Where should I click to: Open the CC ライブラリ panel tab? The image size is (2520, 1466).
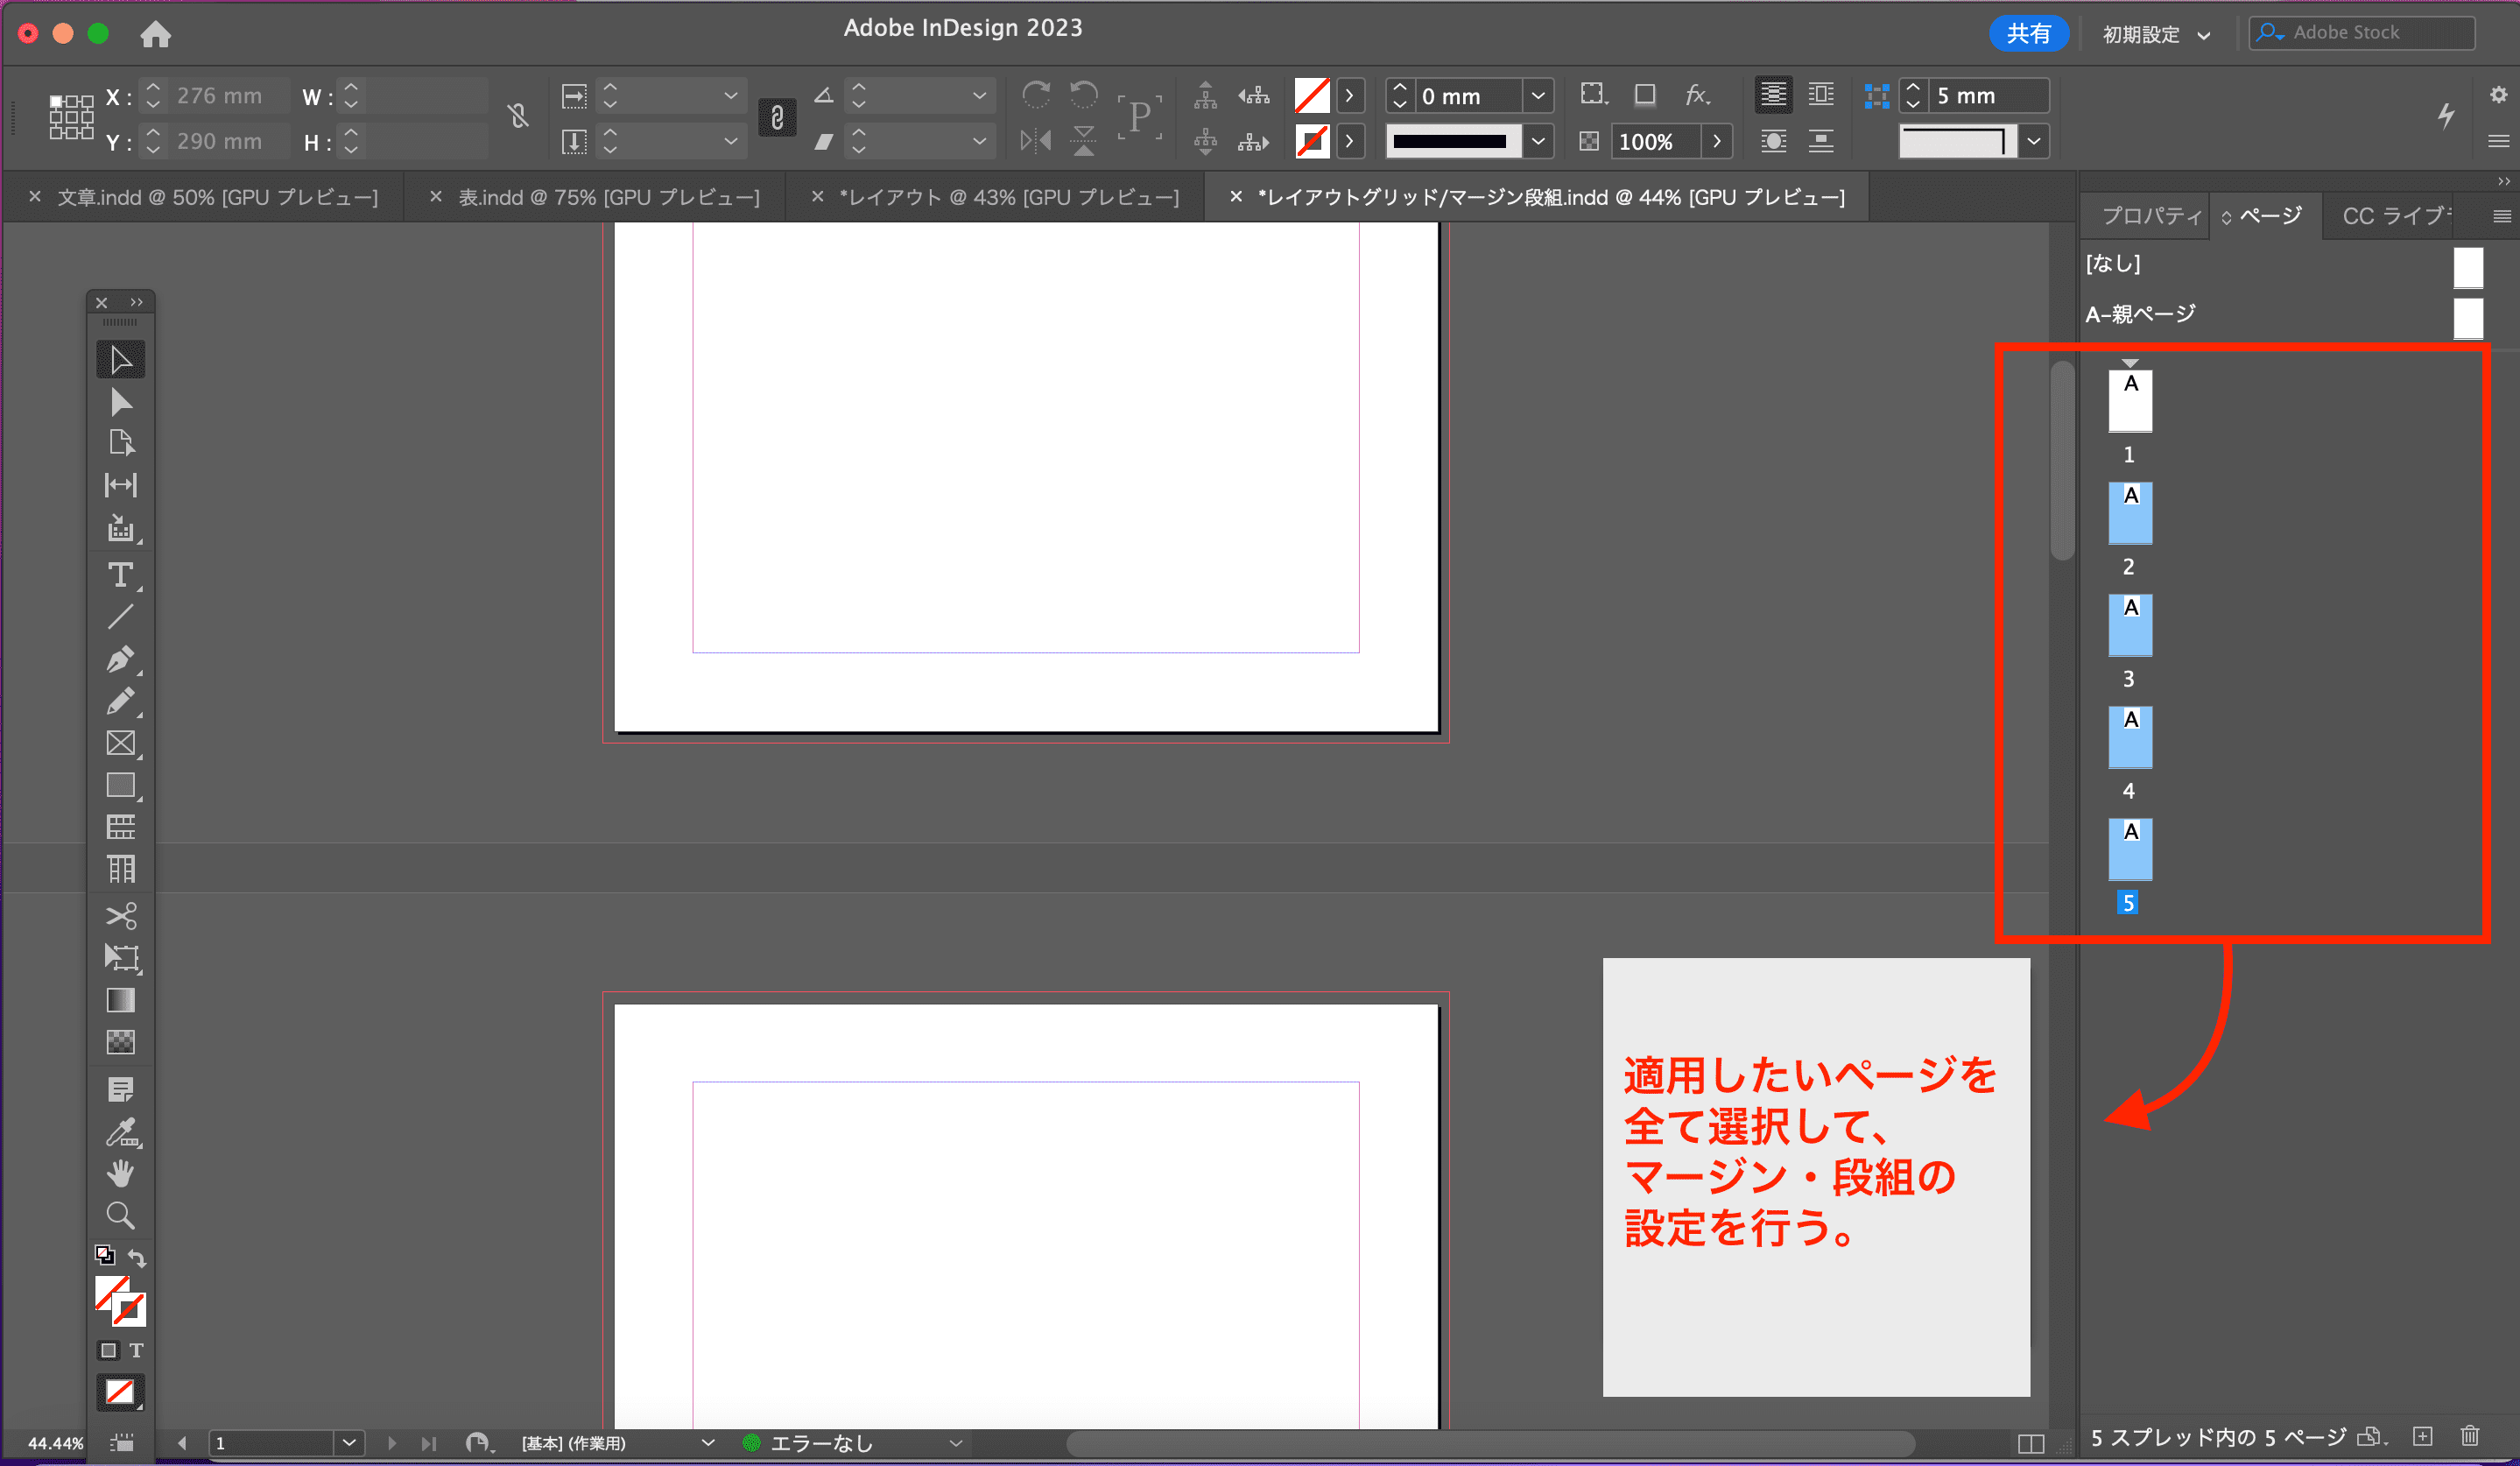click(x=2396, y=216)
